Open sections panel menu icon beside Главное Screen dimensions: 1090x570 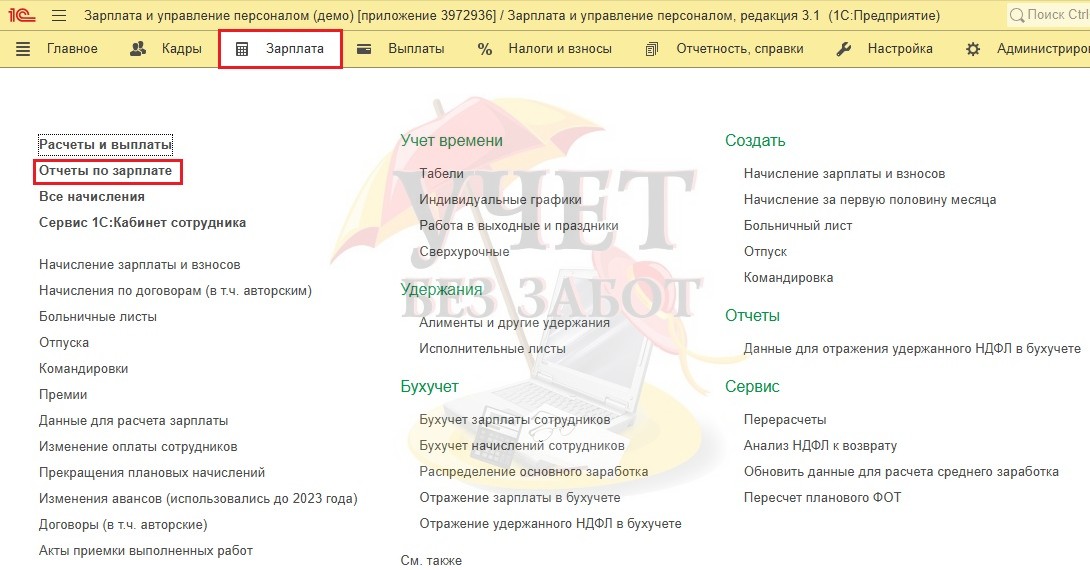[23, 49]
